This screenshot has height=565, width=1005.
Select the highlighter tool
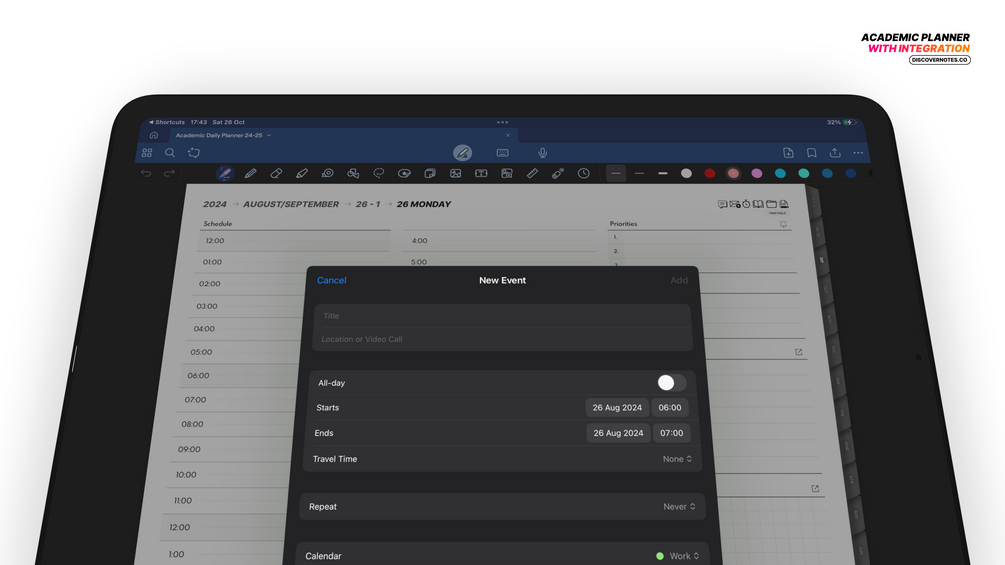click(302, 173)
